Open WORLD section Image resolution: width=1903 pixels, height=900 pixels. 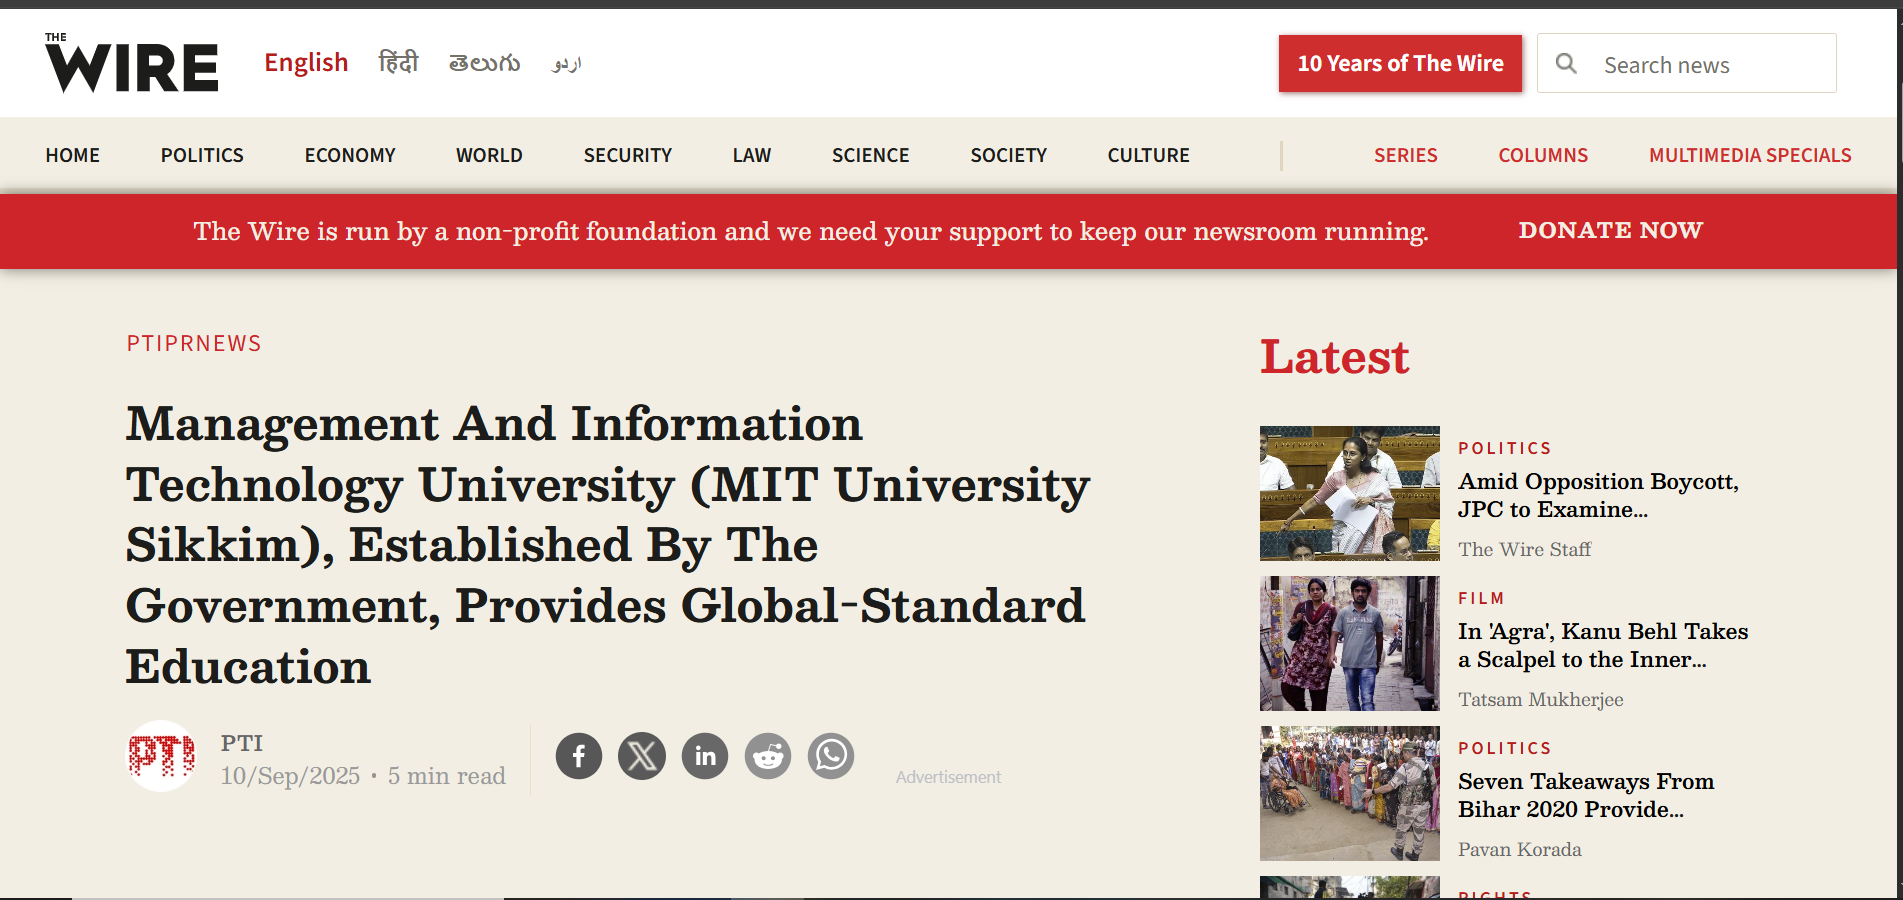(x=489, y=155)
